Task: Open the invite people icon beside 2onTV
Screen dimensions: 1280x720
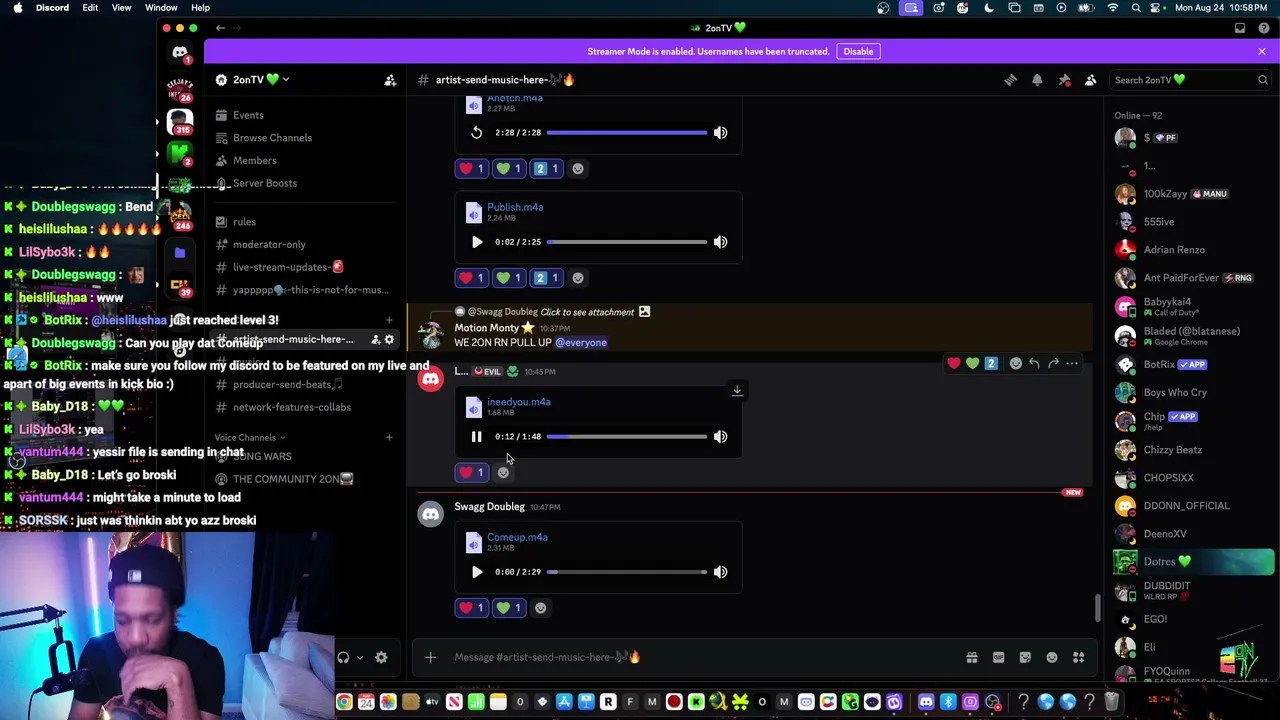Action: [x=390, y=80]
